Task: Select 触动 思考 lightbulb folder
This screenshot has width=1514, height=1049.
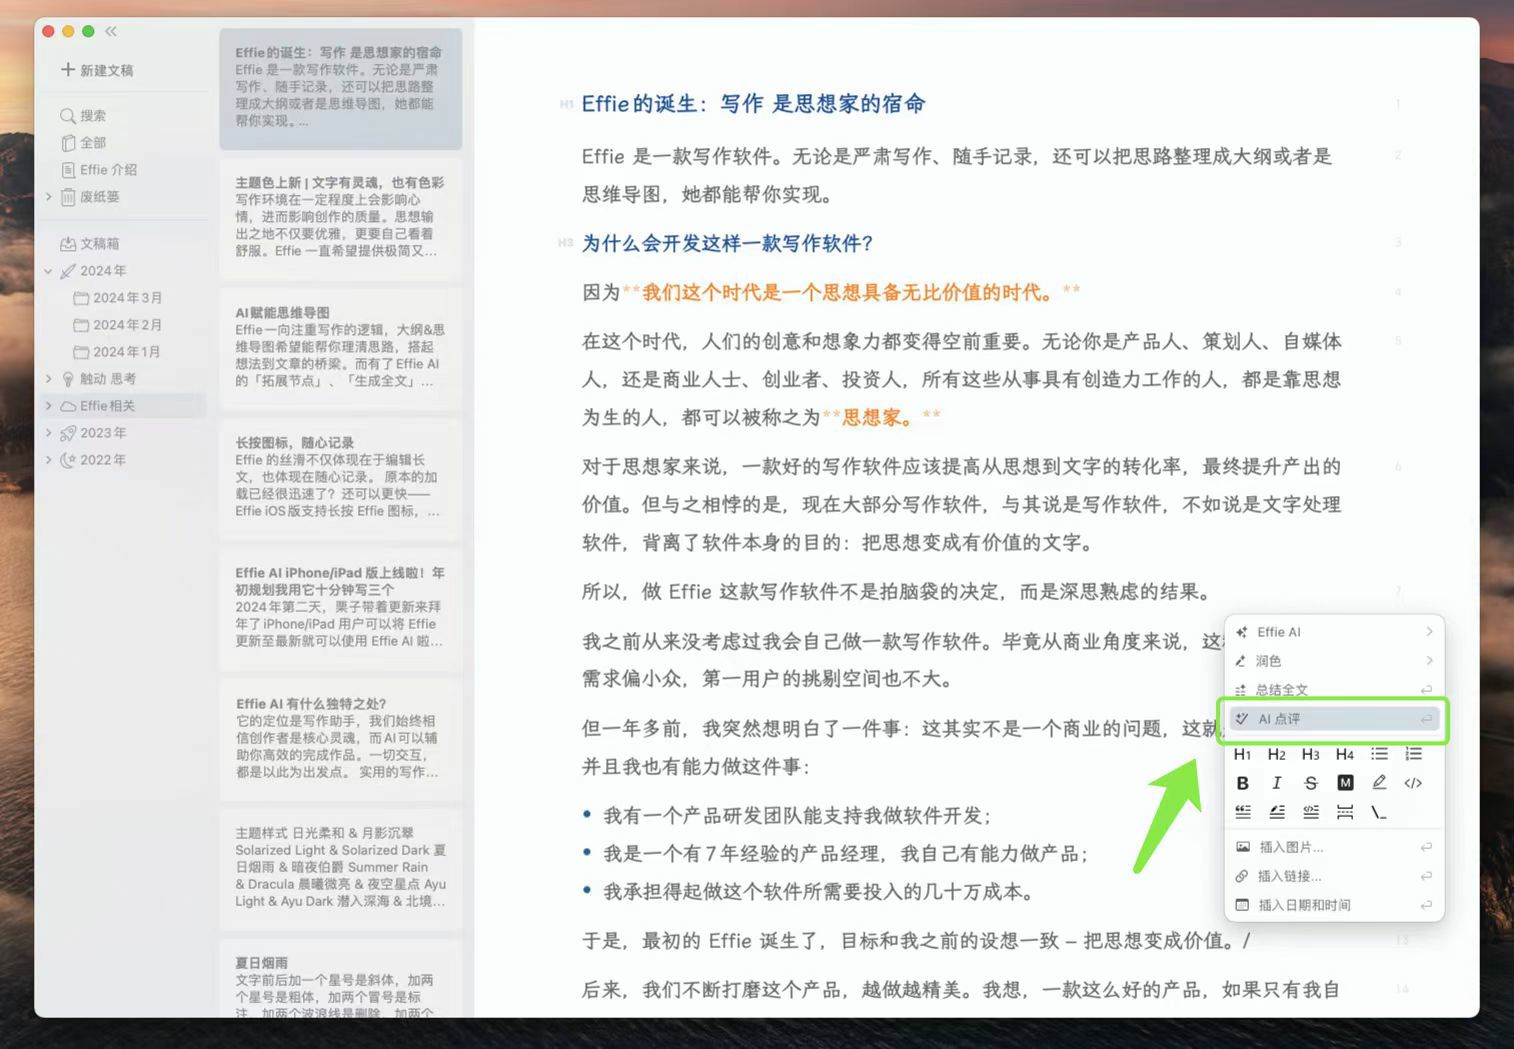Action: click(98, 379)
